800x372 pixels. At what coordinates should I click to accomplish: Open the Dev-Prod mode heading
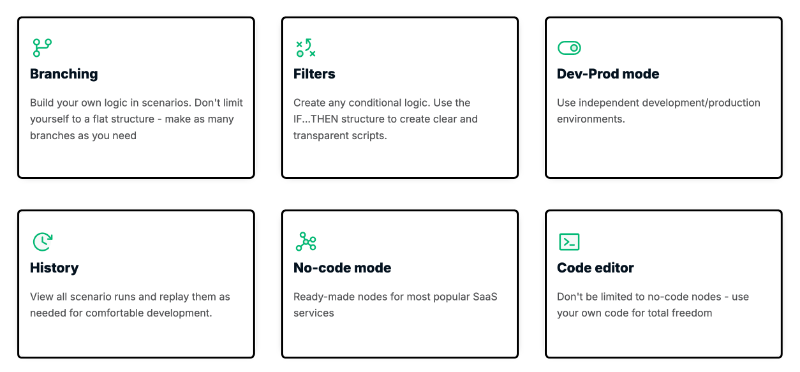point(608,74)
